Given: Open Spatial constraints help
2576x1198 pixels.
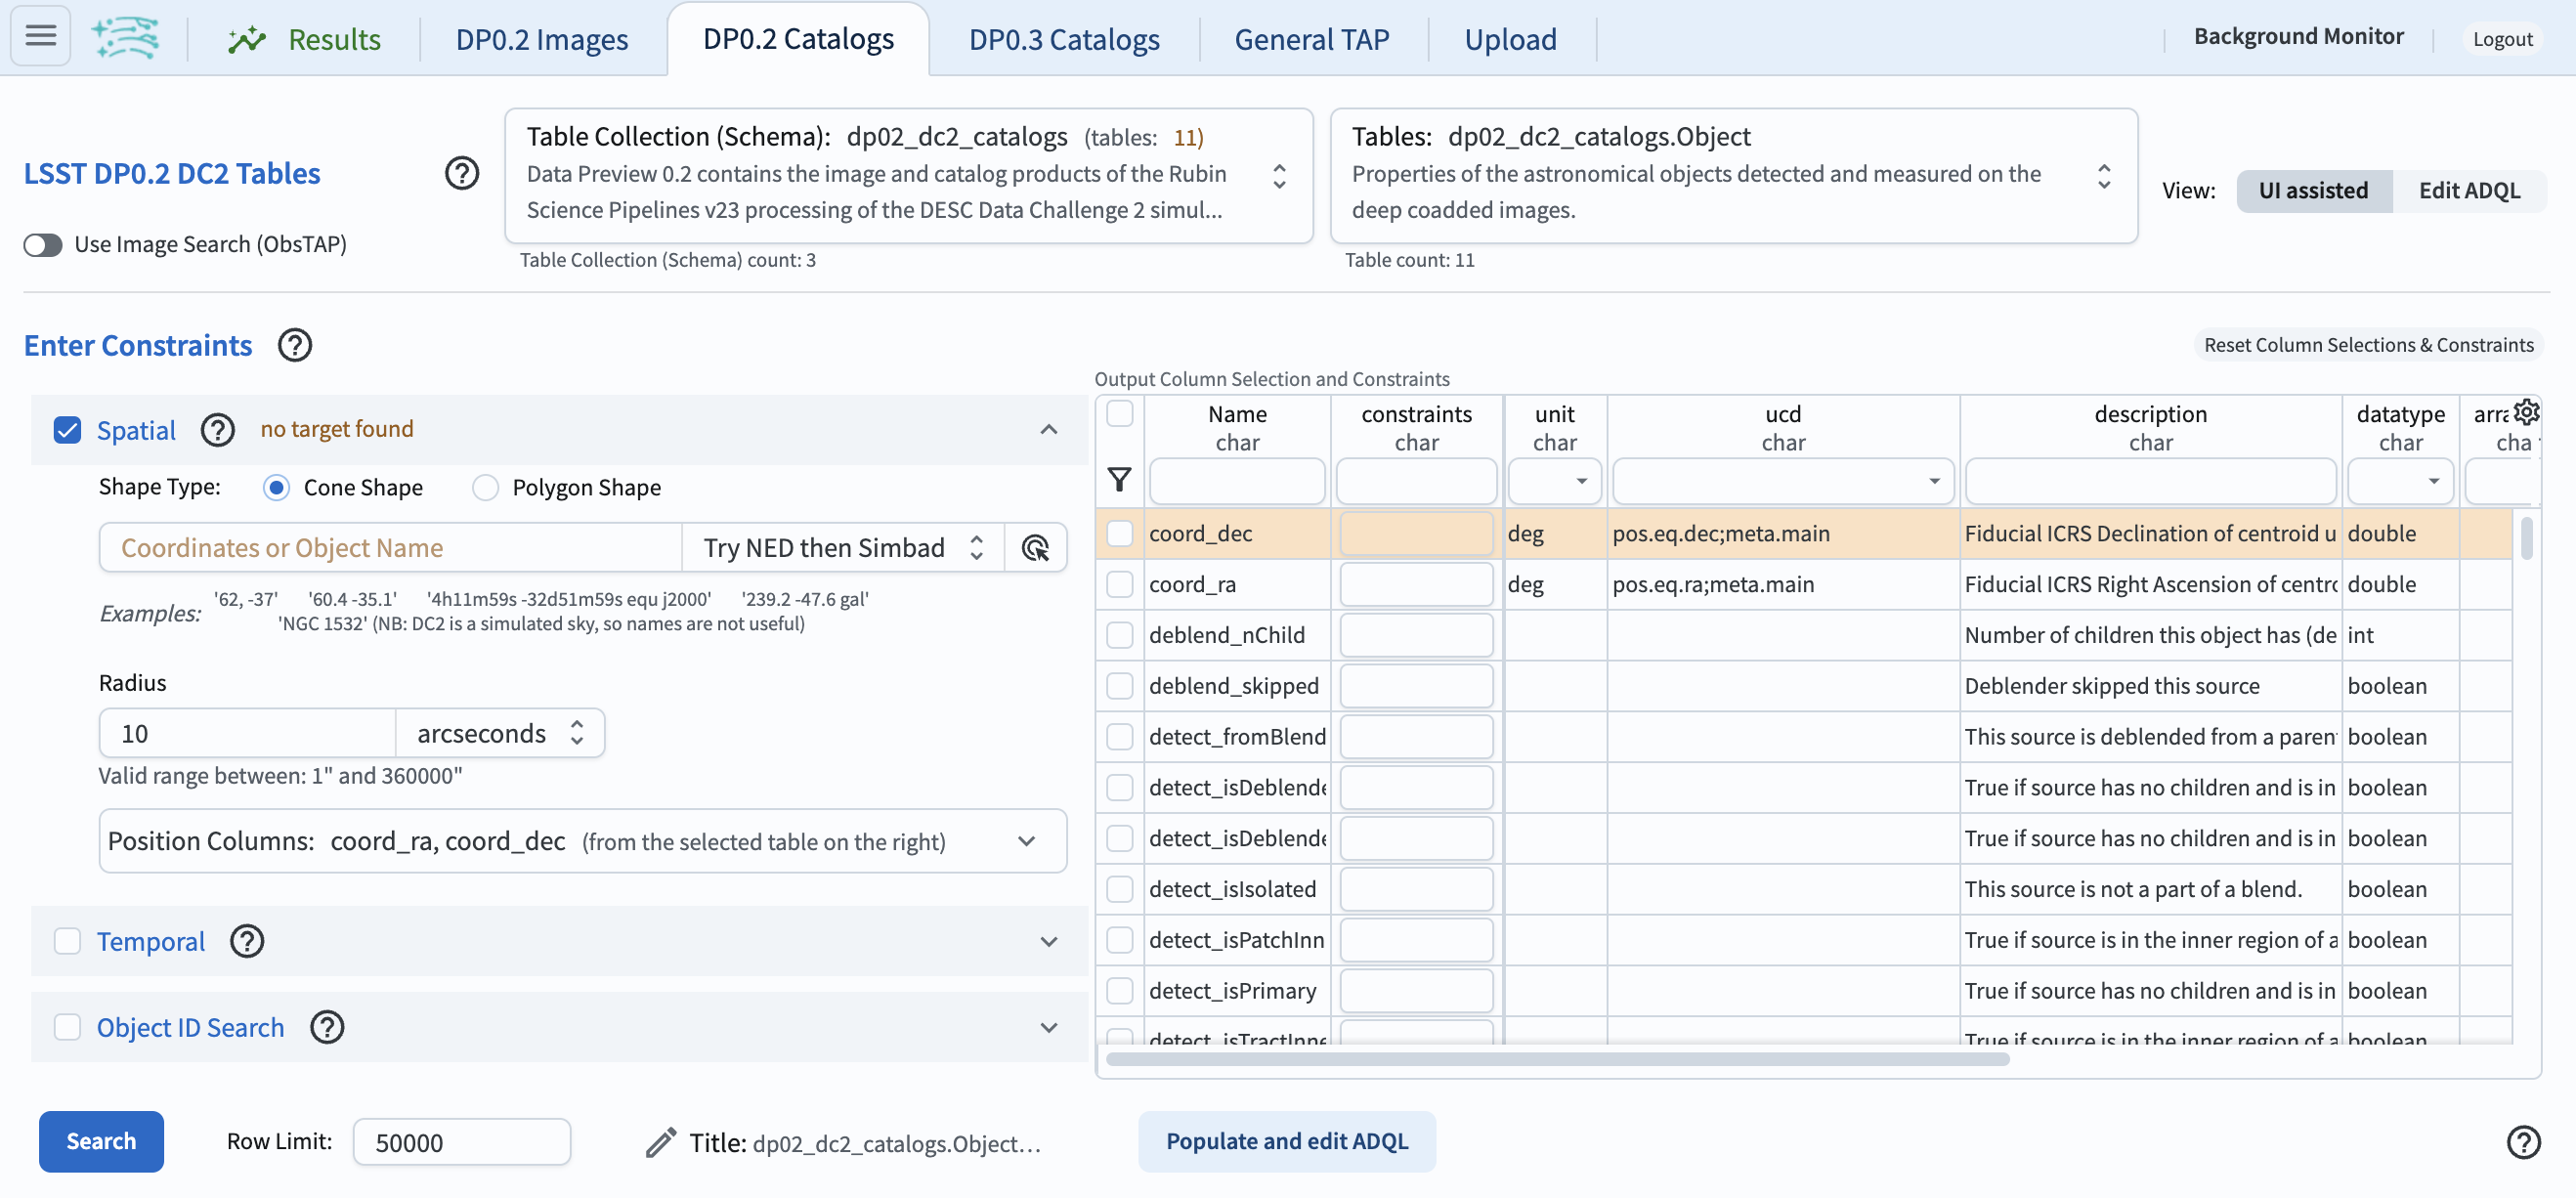Looking at the screenshot, I should point(217,429).
